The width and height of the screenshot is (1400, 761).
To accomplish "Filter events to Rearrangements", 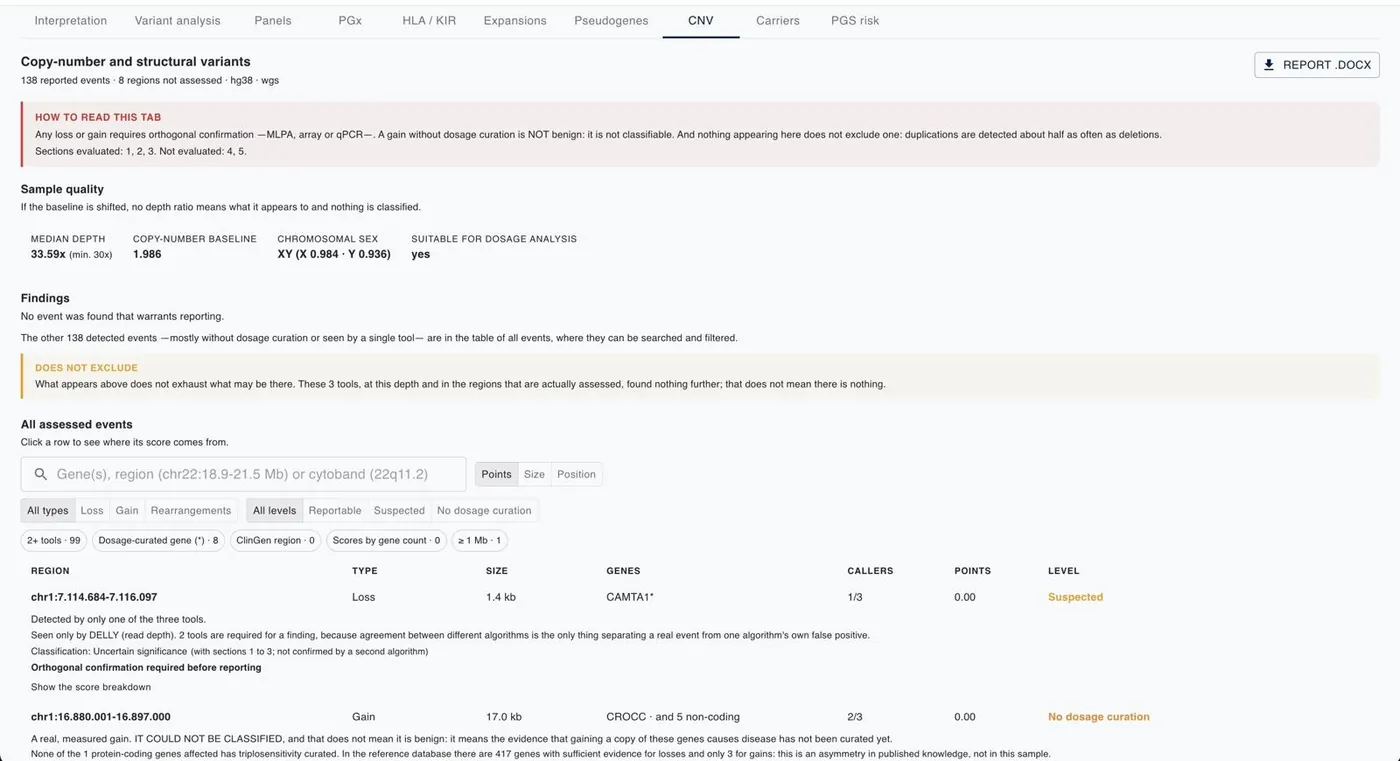I will point(191,510).
